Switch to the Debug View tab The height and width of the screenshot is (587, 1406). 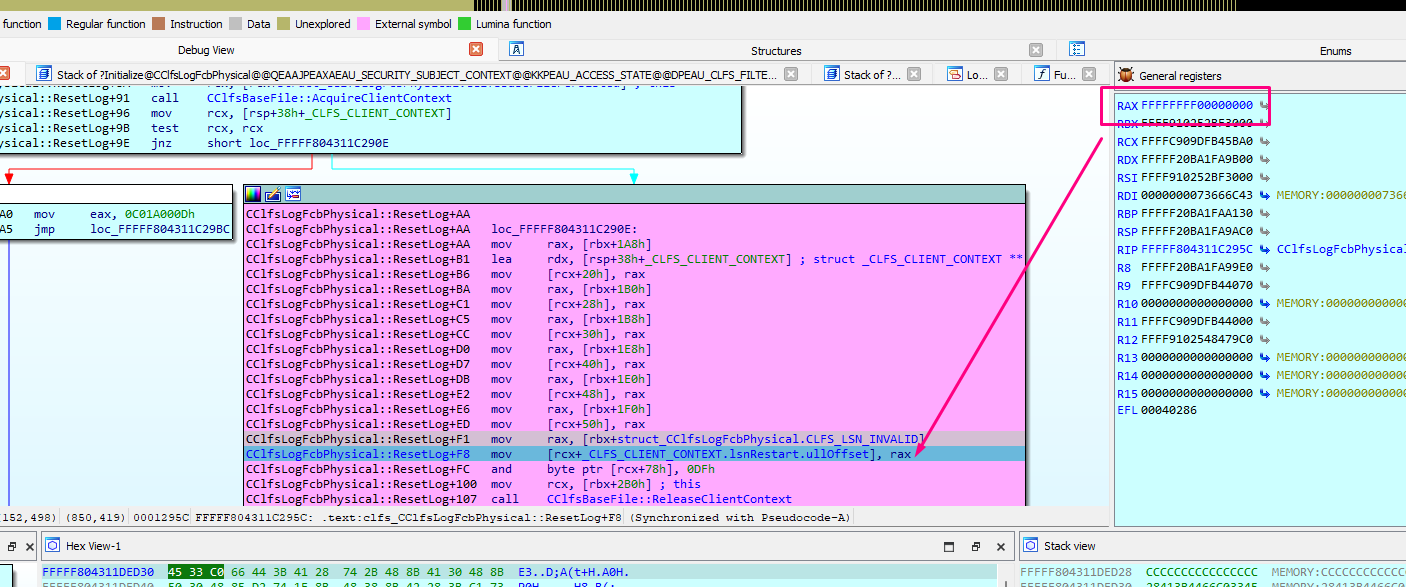[x=206, y=50]
